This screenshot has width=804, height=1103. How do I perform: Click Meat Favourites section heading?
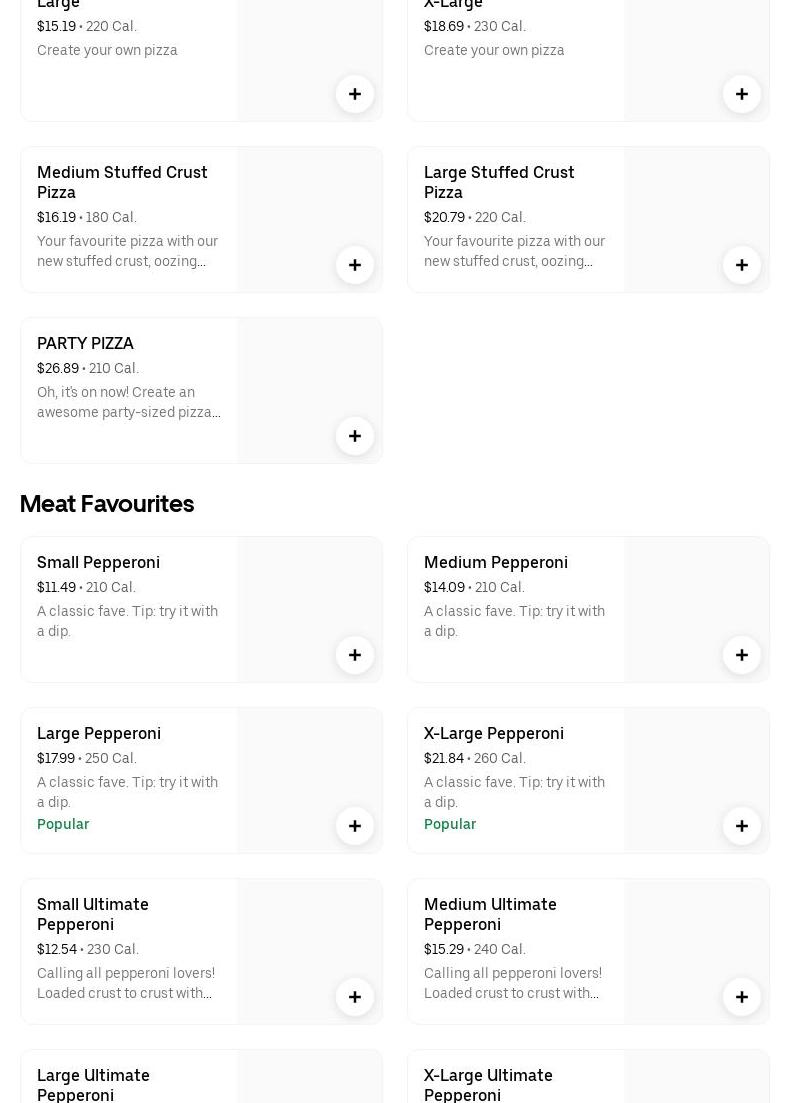point(107,503)
